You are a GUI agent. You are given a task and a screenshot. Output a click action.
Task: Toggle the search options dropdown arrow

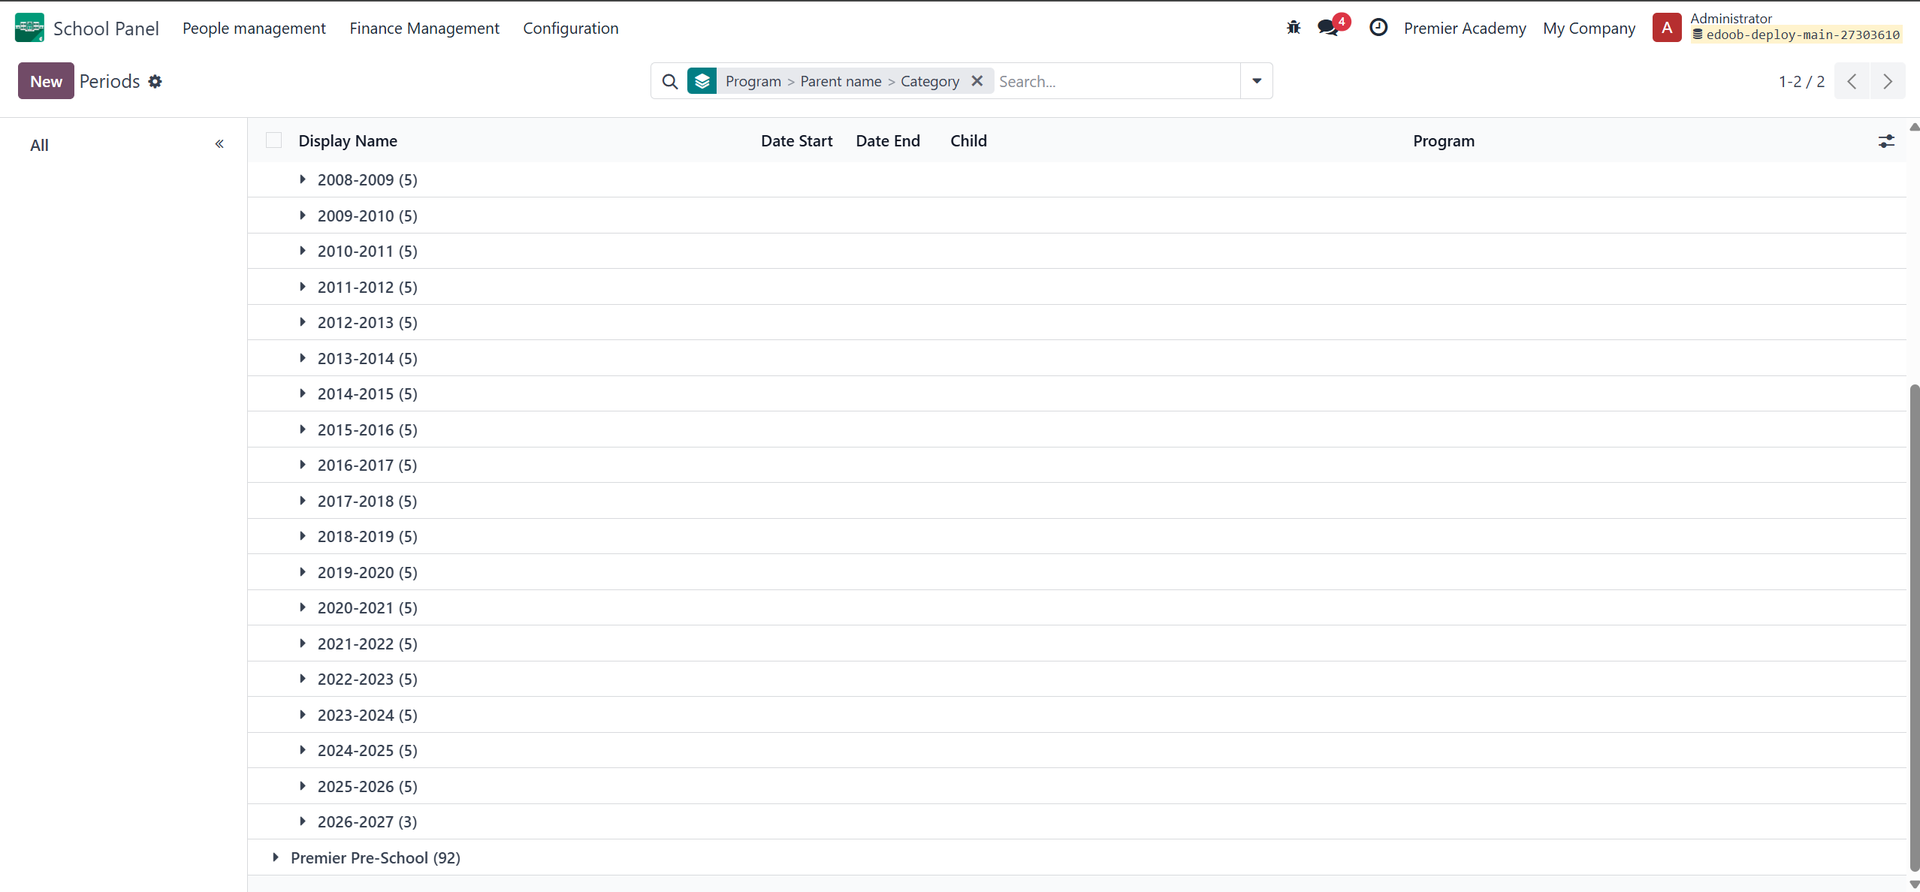(1256, 81)
